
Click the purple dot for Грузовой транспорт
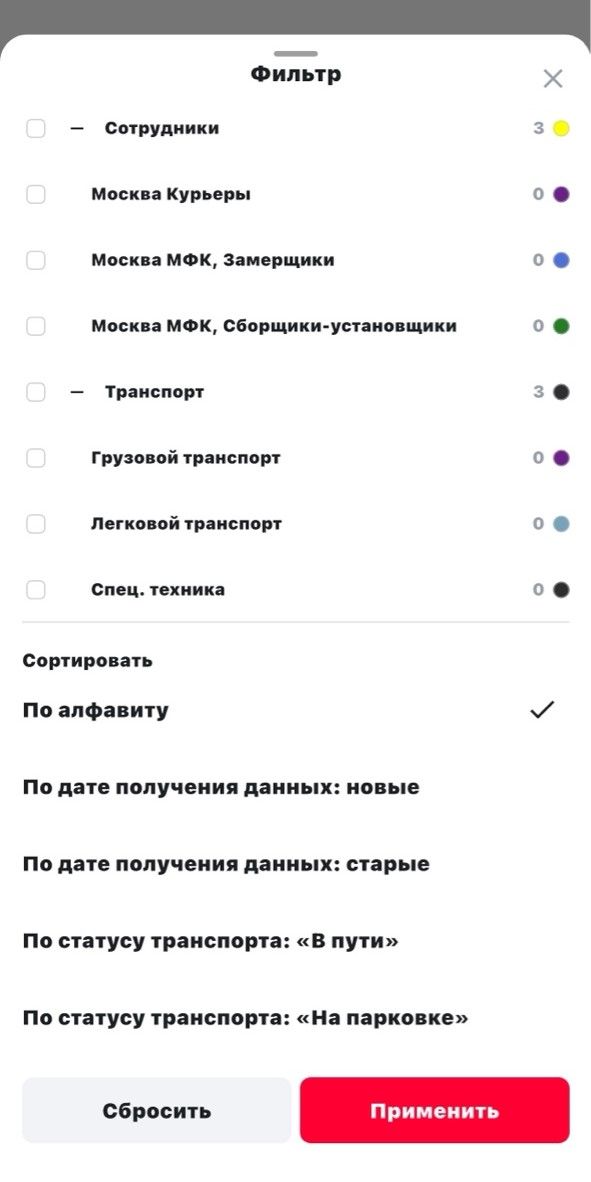pyautogui.click(x=561, y=458)
